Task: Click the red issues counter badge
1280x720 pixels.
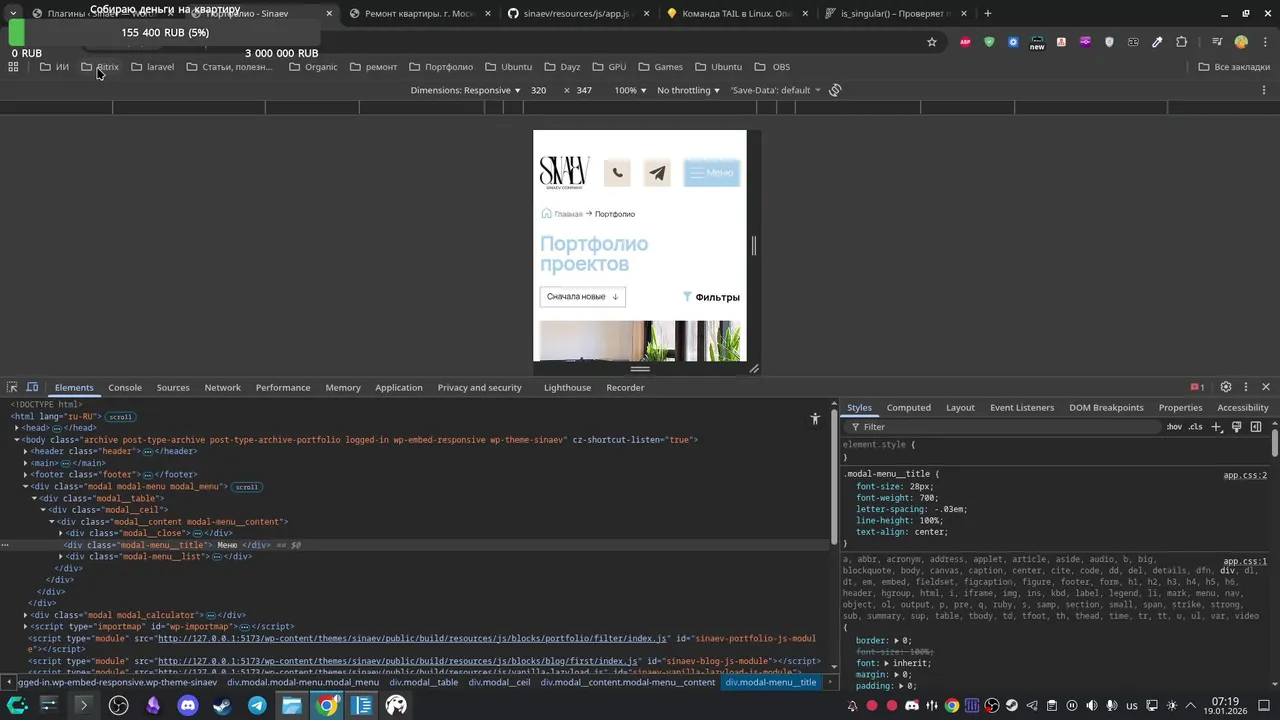Action: [1197, 387]
